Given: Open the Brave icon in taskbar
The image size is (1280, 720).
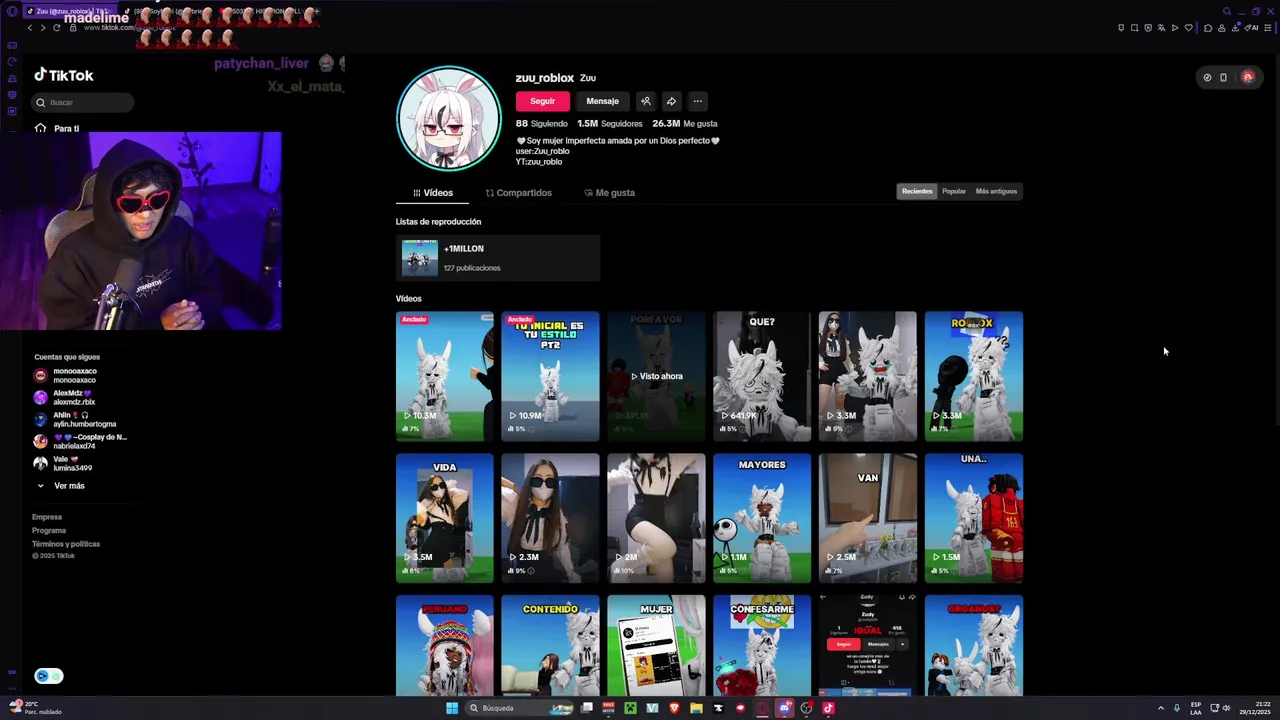Looking at the screenshot, I should pyautogui.click(x=674, y=708).
